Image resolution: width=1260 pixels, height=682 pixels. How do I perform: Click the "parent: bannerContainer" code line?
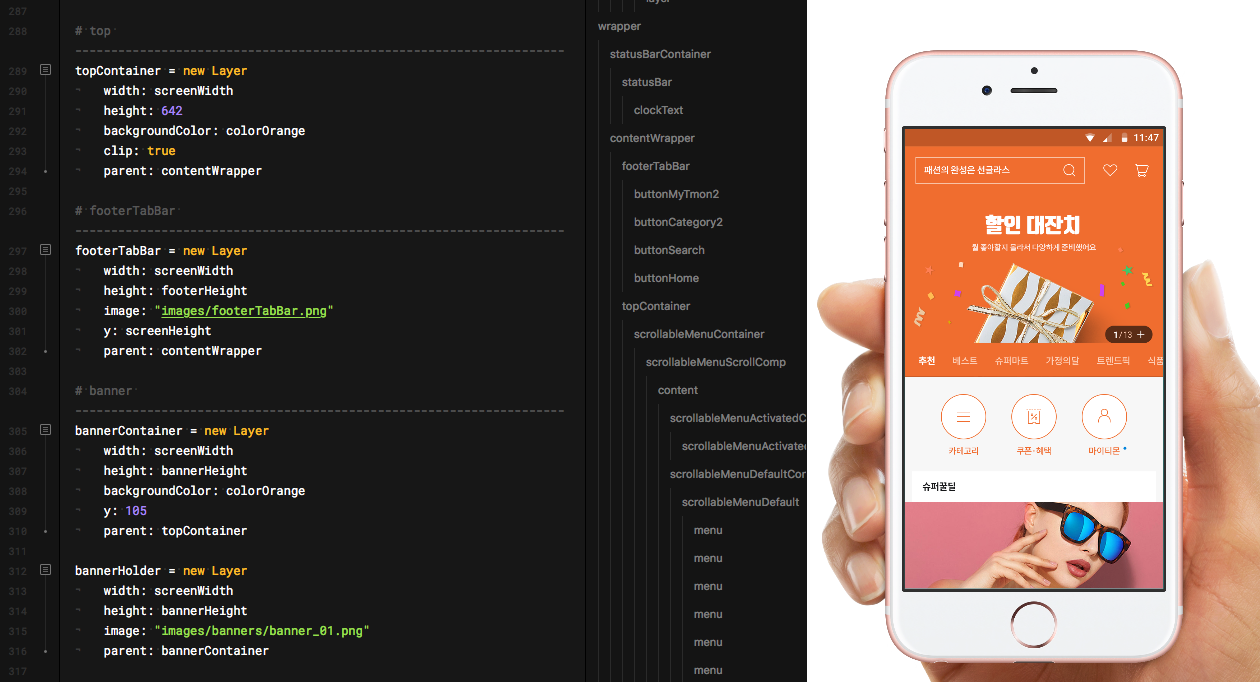tap(186, 651)
